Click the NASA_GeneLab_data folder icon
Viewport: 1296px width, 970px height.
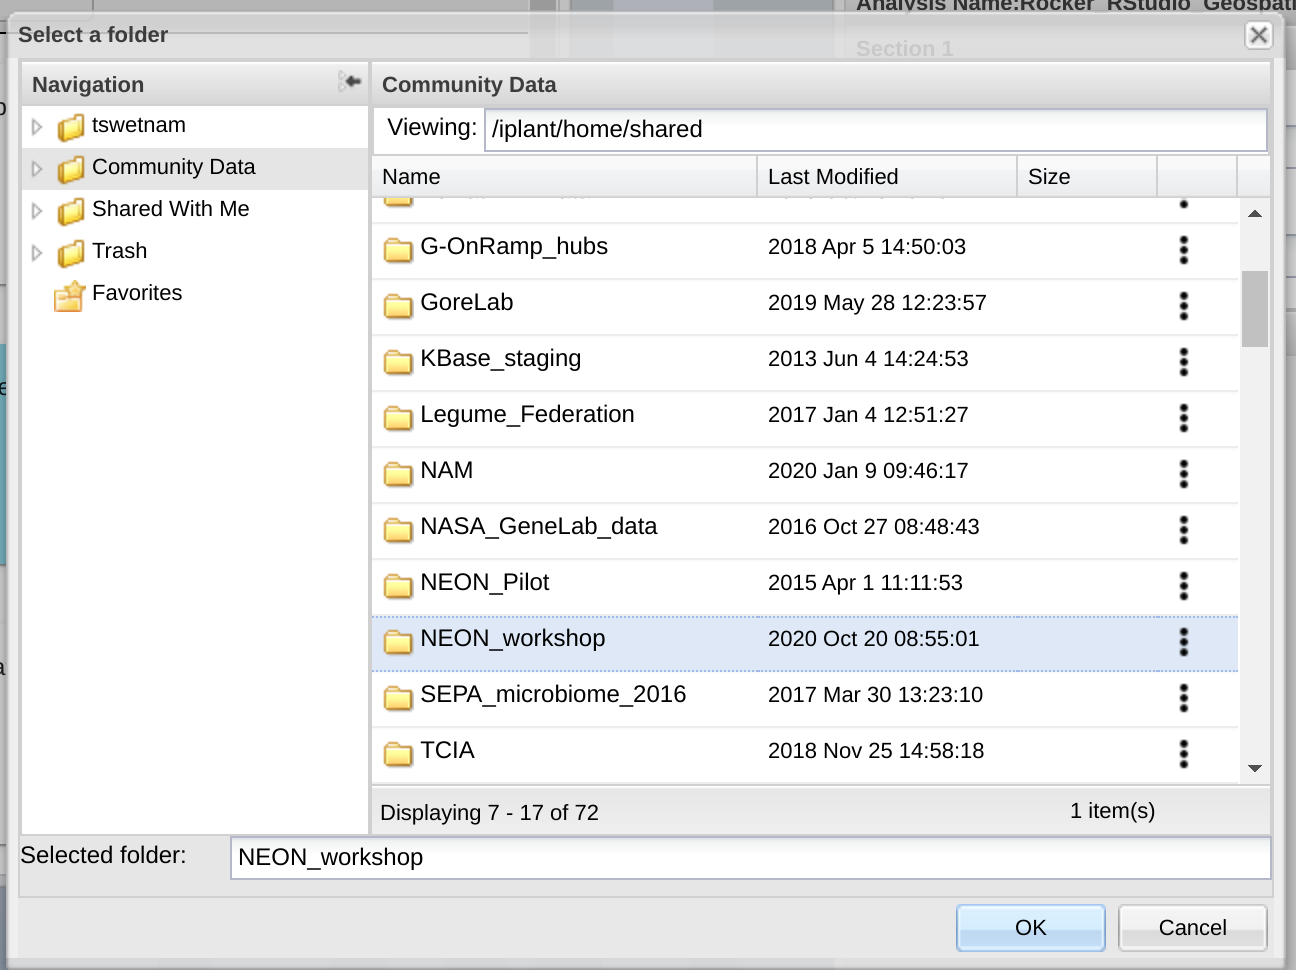point(398,528)
